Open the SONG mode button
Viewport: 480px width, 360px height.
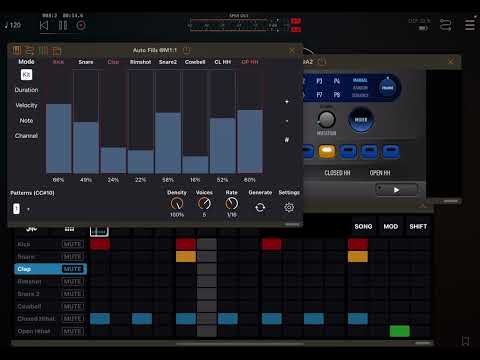[x=363, y=227]
